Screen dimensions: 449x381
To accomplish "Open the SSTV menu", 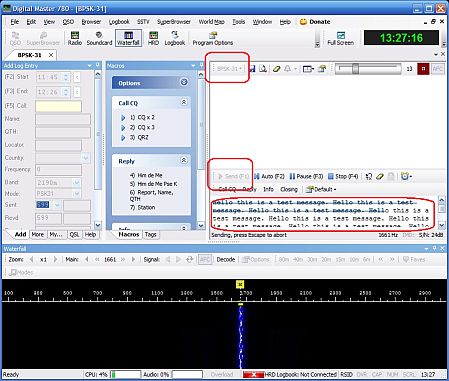I will pyautogui.click(x=143, y=22).
